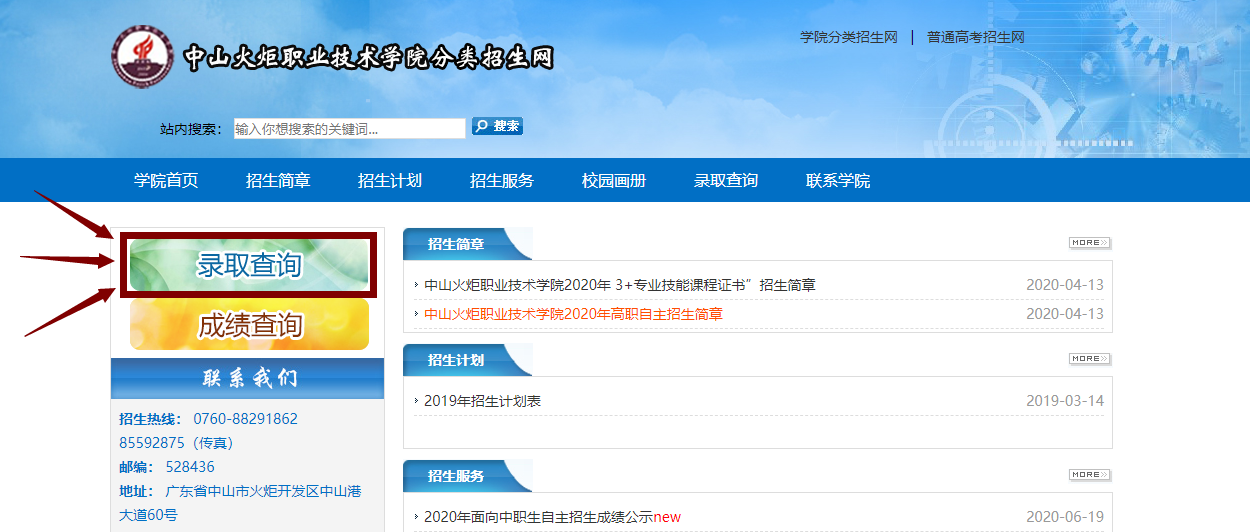This screenshot has width=1250, height=532.
Task: Click the 招生服务 section header tab
Action: 467,476
